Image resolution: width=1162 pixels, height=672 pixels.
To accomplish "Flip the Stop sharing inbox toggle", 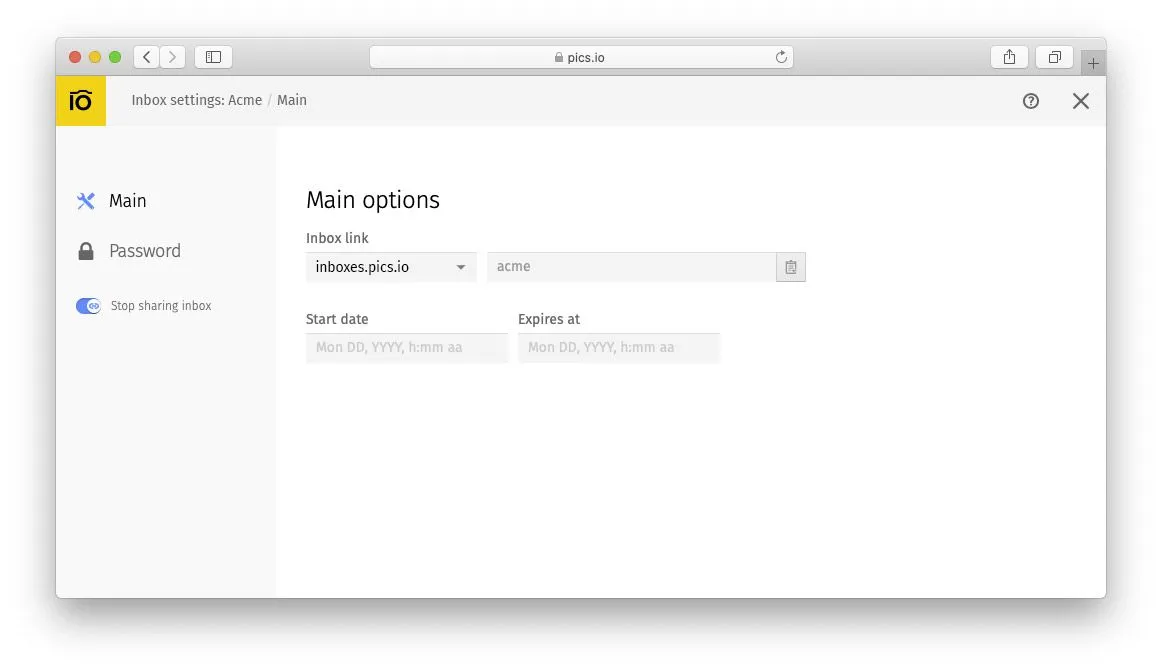I will pos(88,305).
